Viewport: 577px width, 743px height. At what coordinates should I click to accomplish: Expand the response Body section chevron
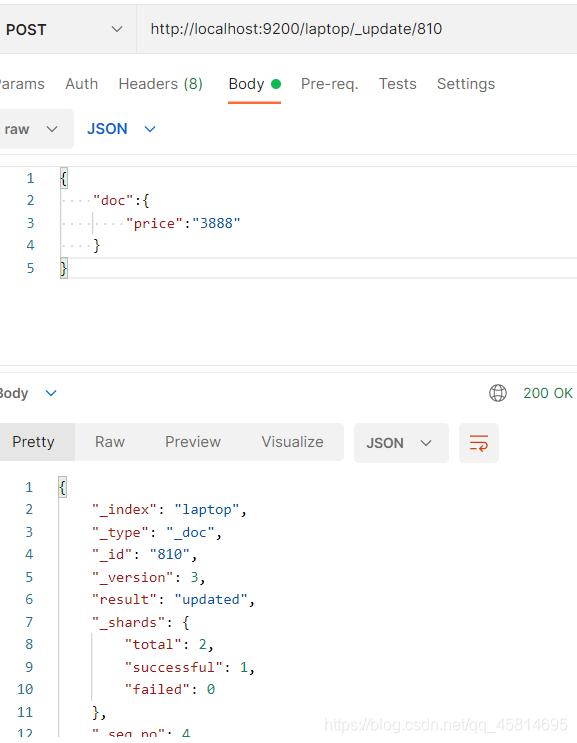coord(51,393)
